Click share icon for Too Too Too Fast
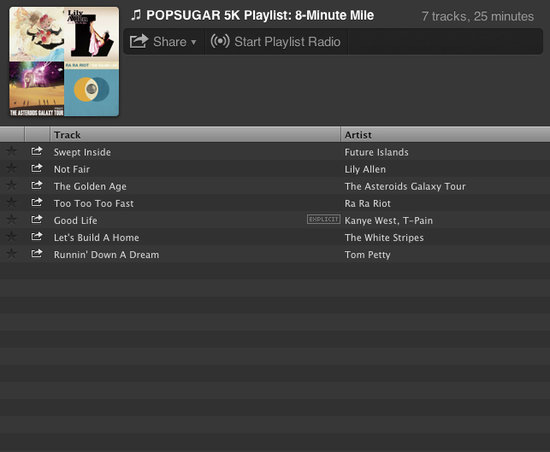The width and height of the screenshot is (550, 452). 37,203
